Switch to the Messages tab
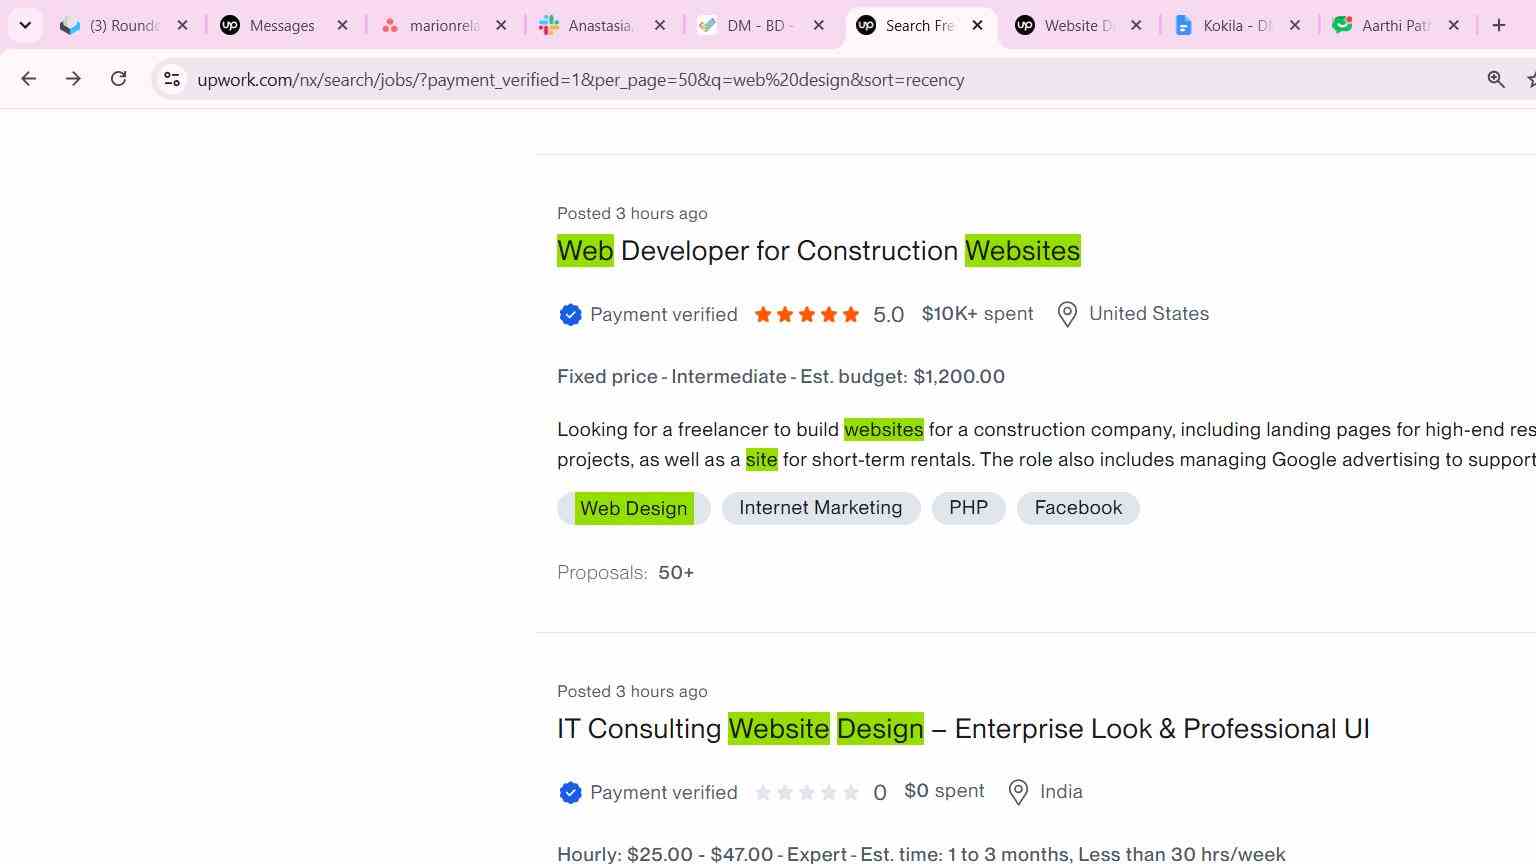1536x864 pixels. [282, 25]
